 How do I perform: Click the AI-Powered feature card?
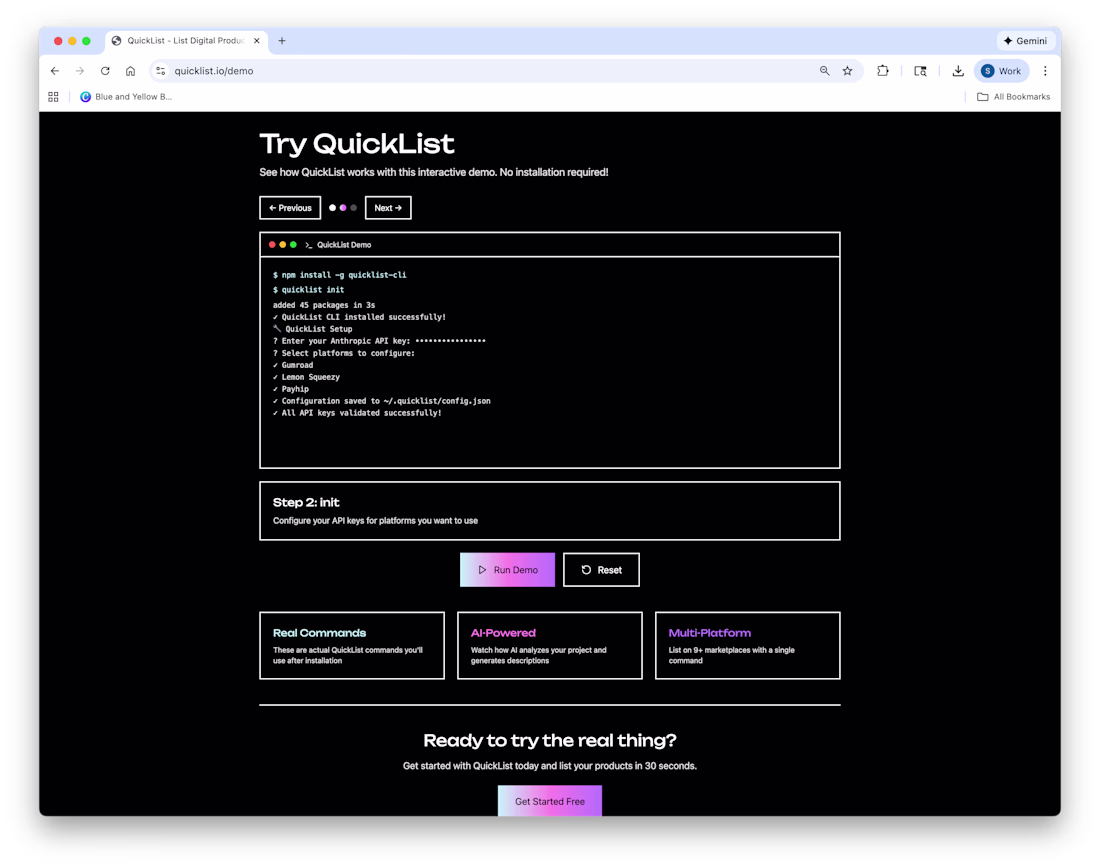click(x=550, y=646)
